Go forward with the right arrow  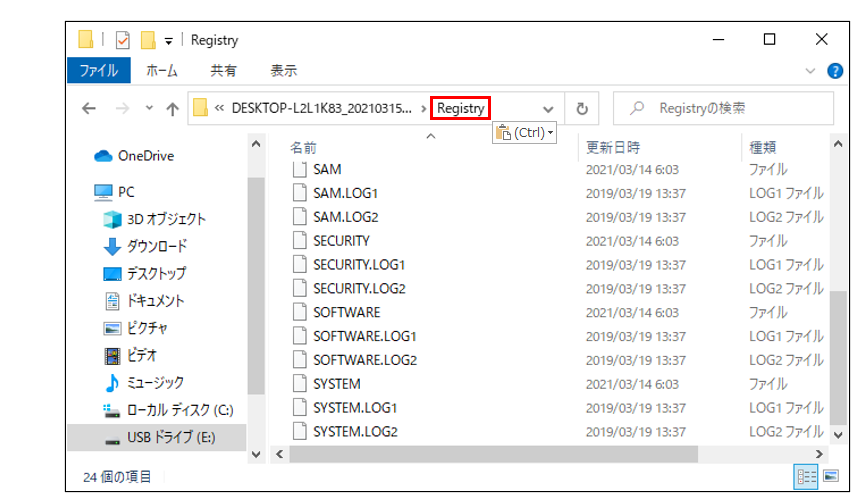[122, 108]
